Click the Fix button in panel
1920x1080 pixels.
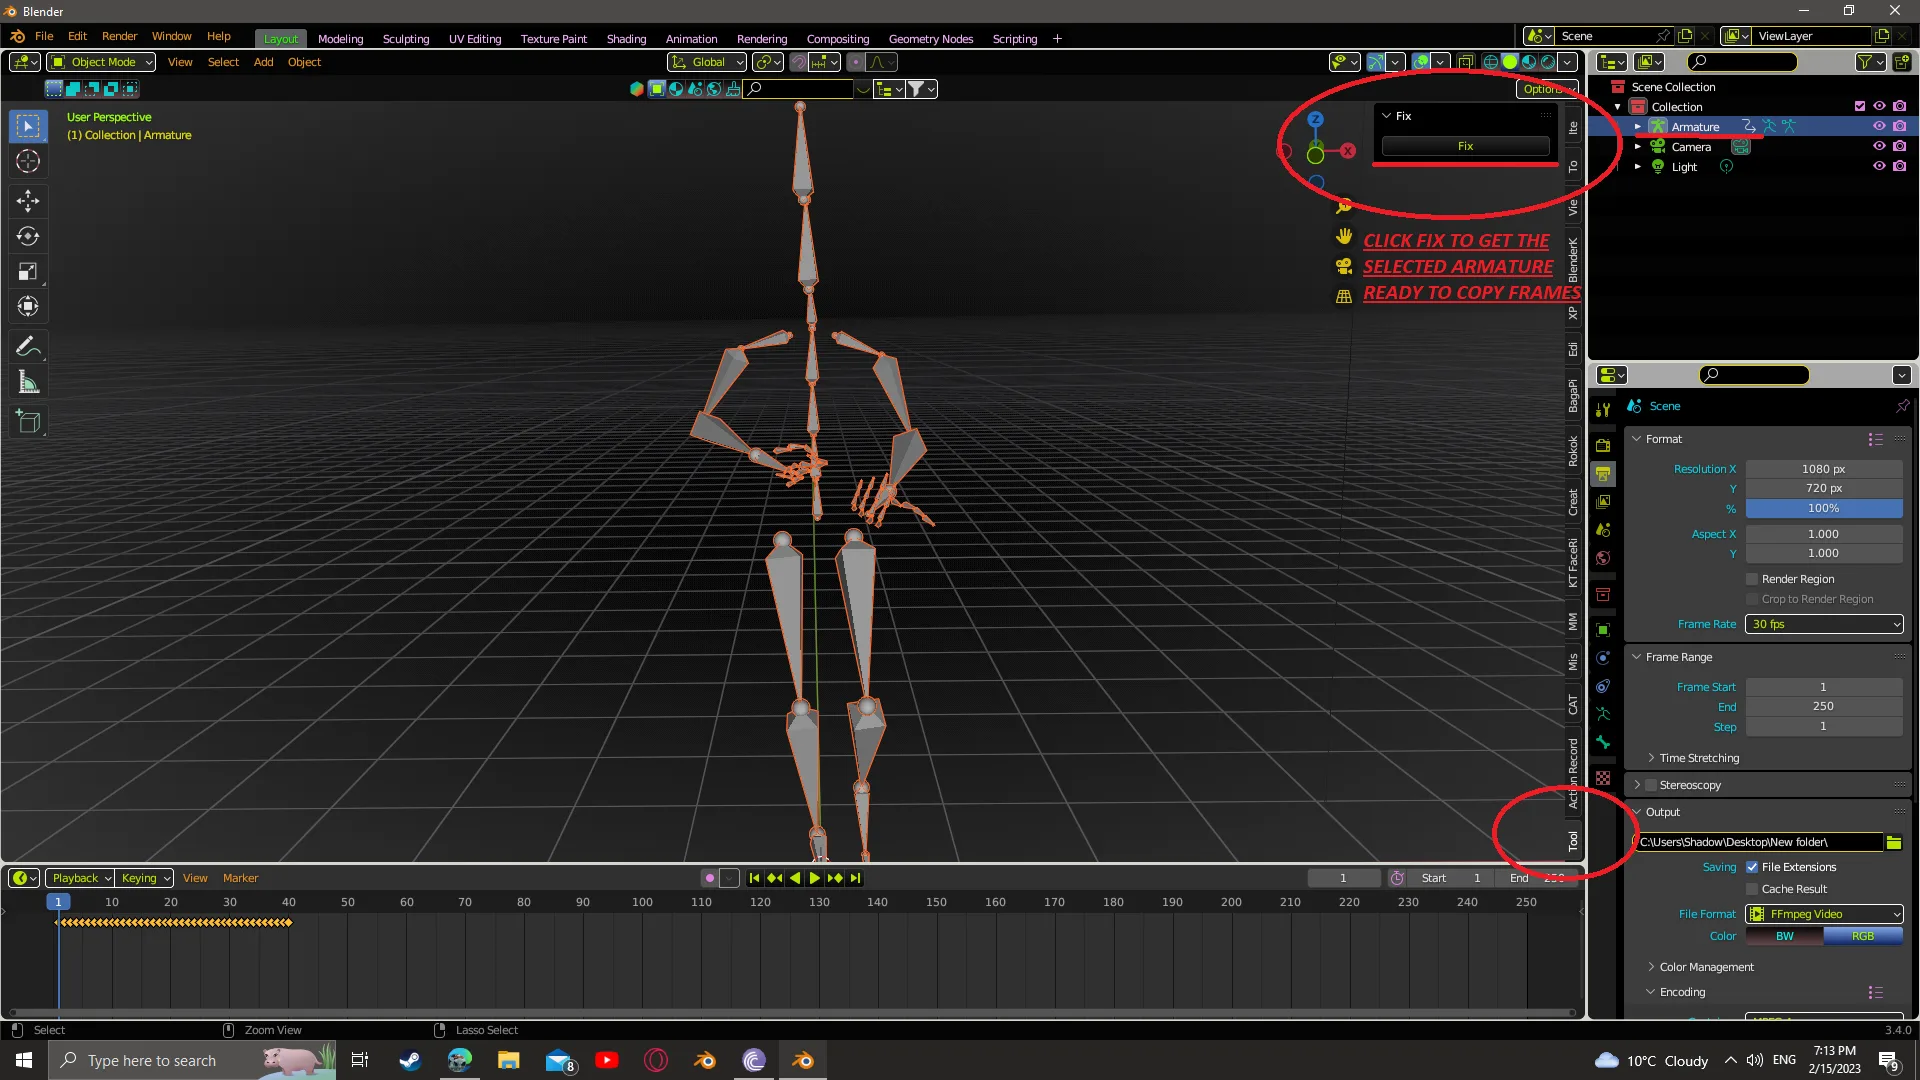[1466, 146]
